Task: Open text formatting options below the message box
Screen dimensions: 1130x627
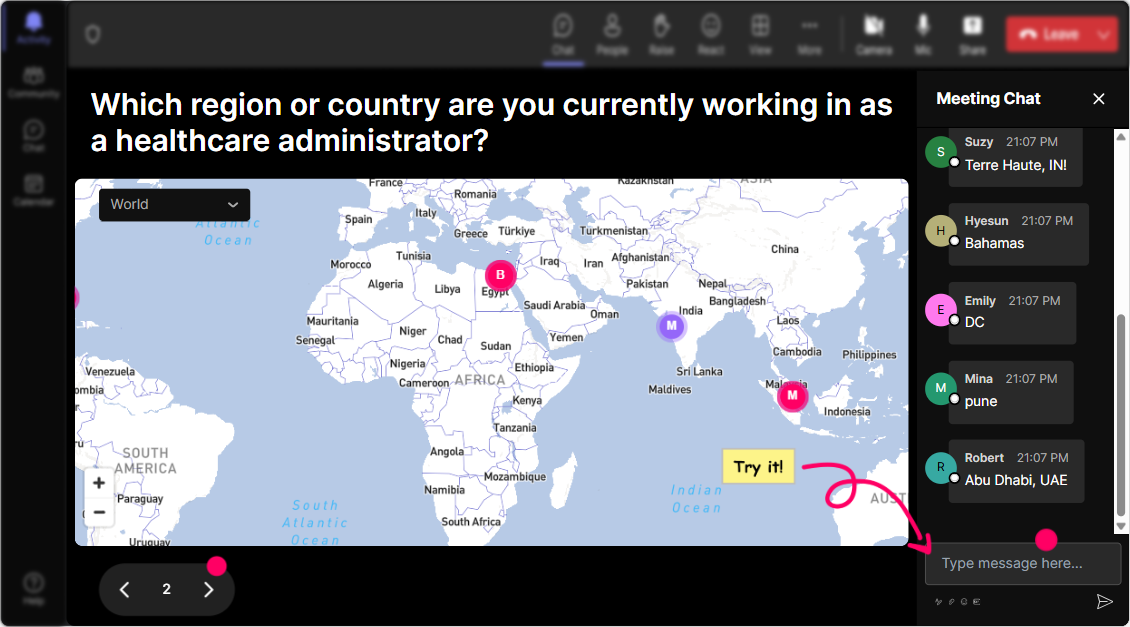Action: [x=938, y=602]
